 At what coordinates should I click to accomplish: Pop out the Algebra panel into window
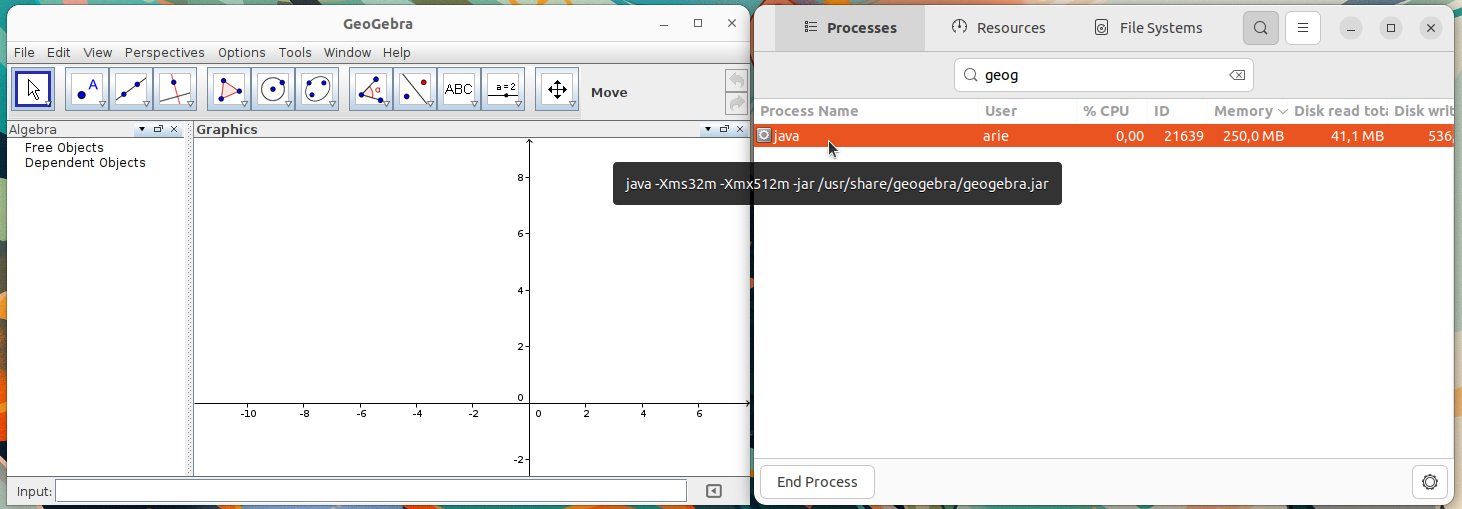(158, 129)
